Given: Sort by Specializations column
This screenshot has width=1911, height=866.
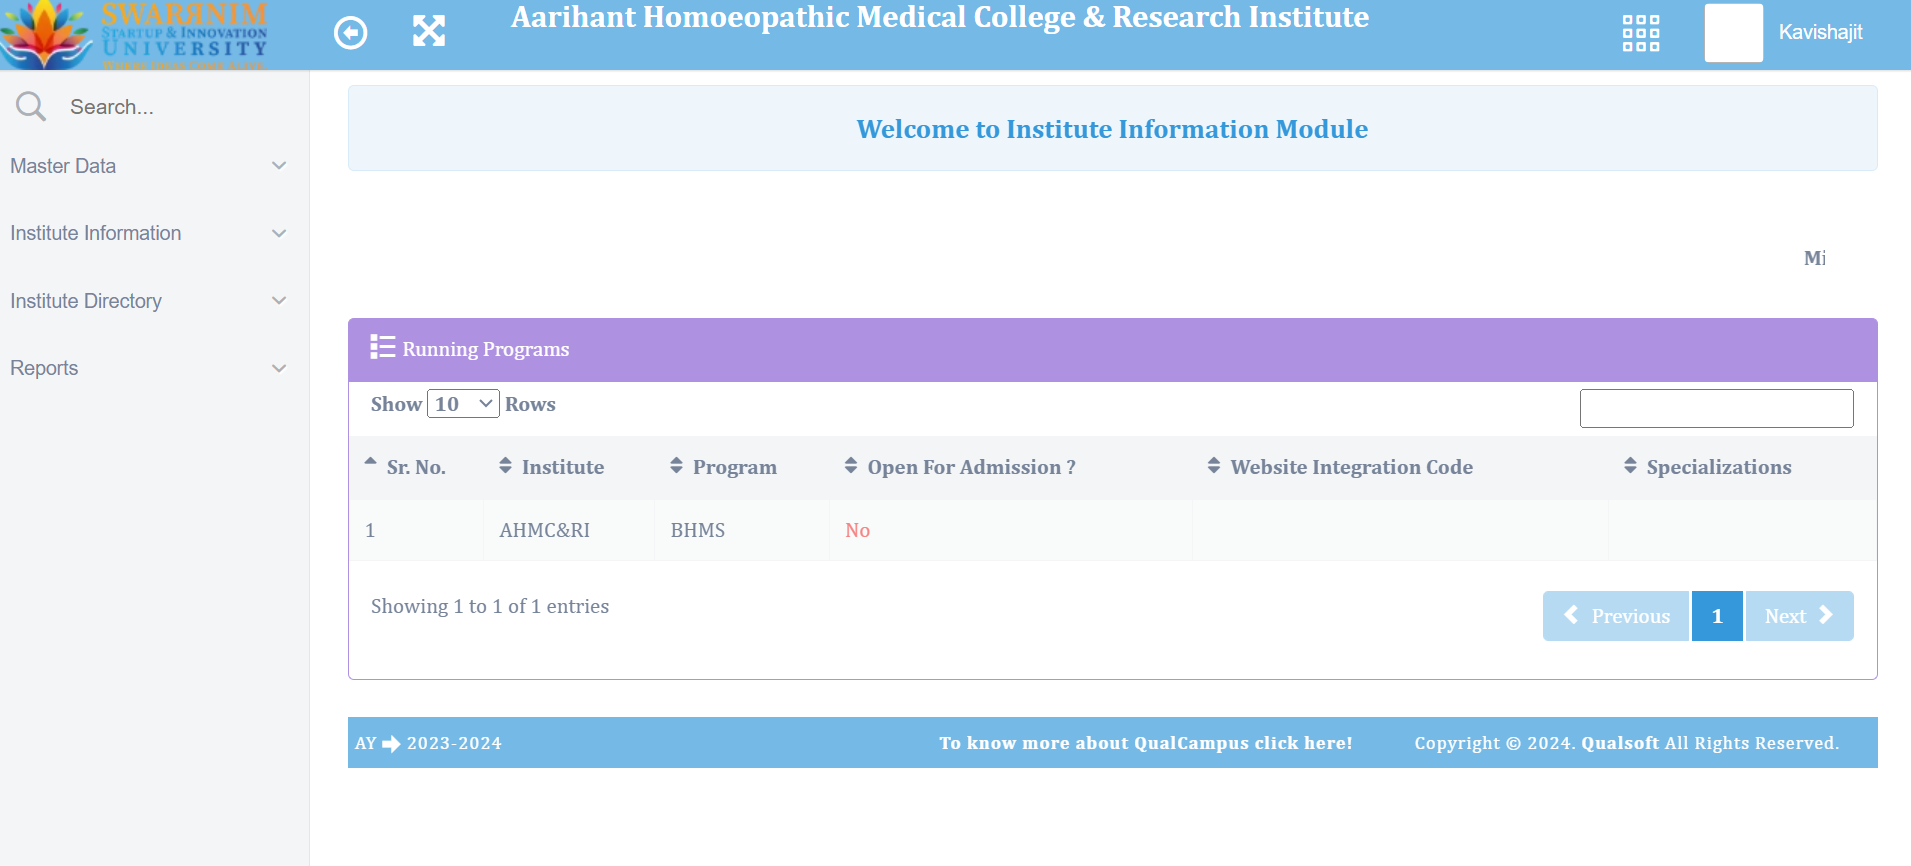Looking at the screenshot, I should click(x=1707, y=467).
